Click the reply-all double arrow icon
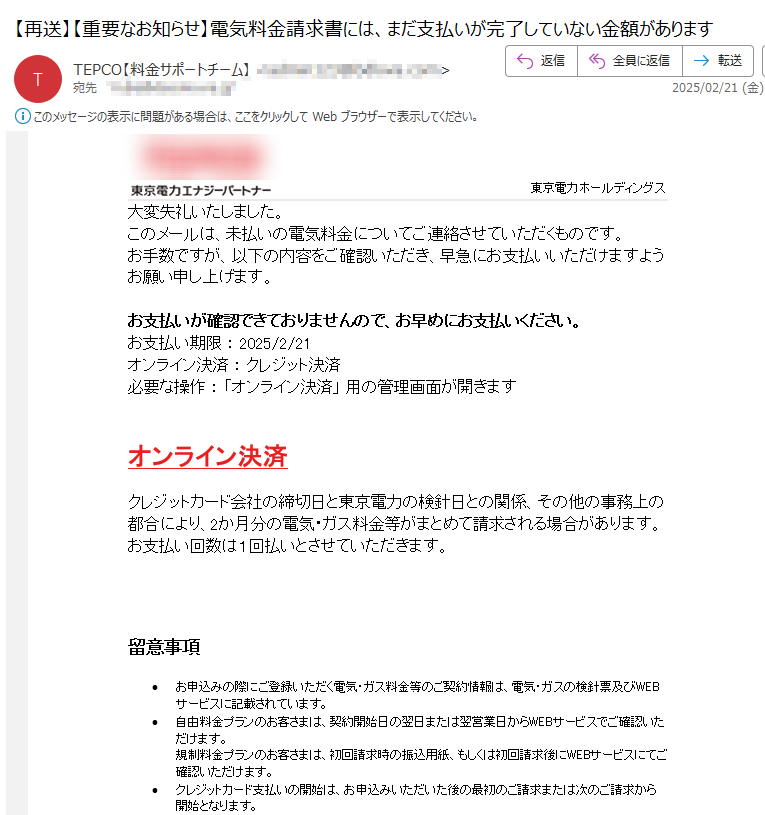765x815 pixels. click(x=597, y=61)
